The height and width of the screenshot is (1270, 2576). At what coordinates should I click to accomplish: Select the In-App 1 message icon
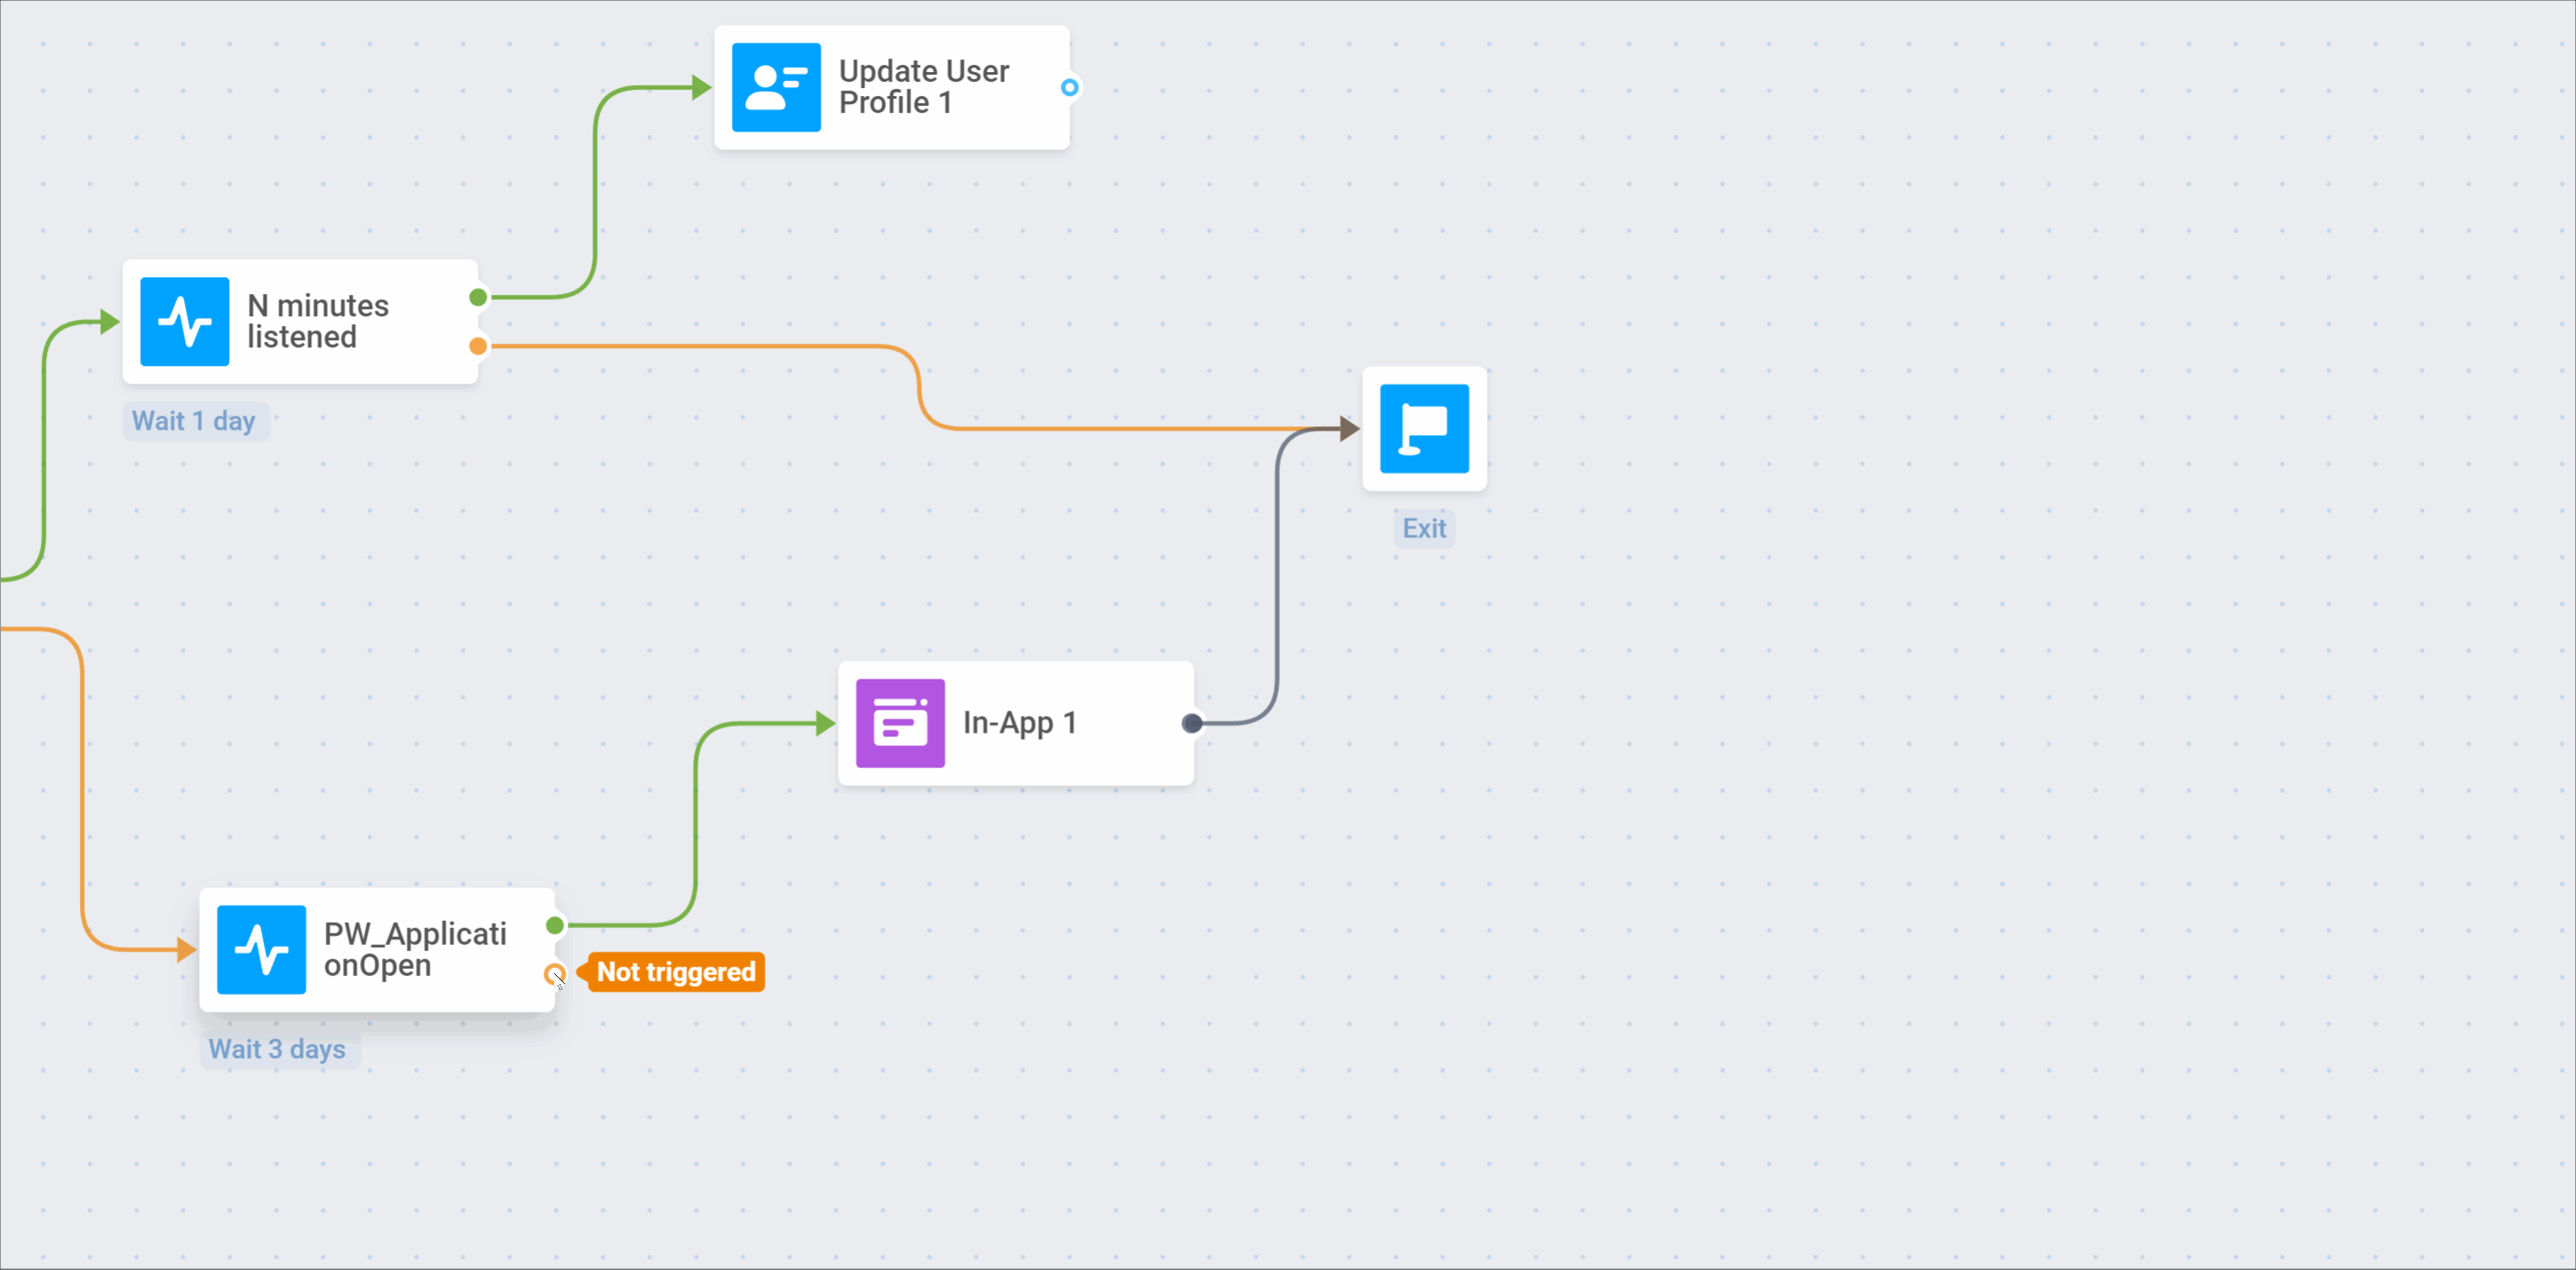900,723
